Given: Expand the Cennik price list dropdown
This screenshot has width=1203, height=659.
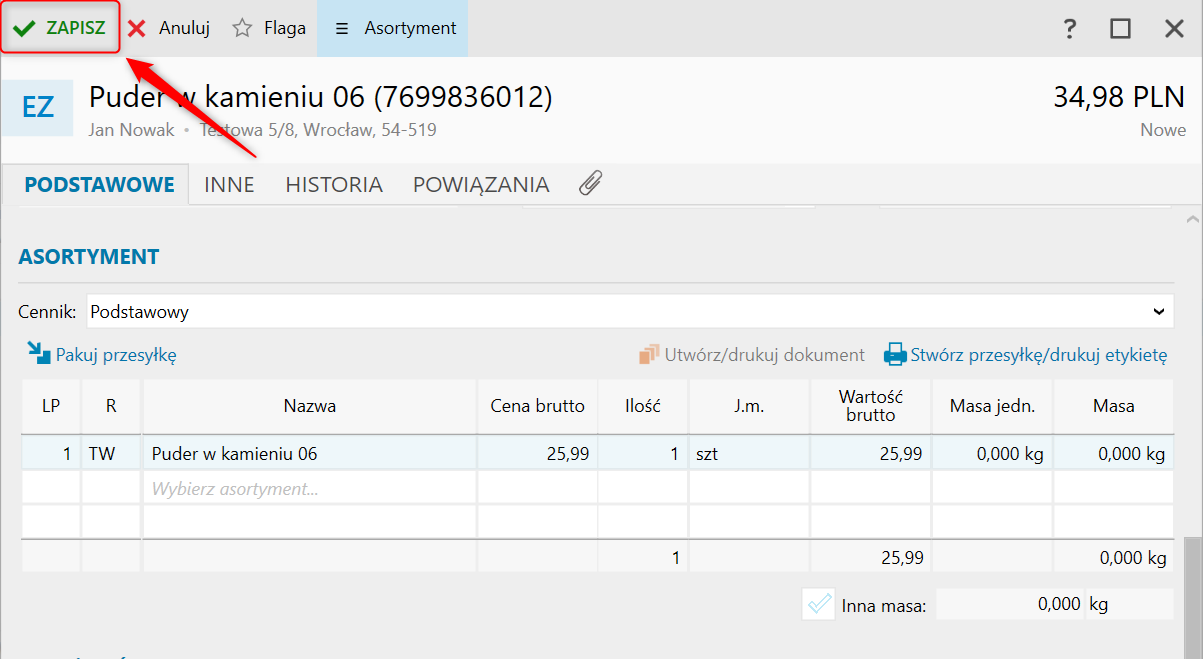Looking at the screenshot, I should (x=1158, y=312).
